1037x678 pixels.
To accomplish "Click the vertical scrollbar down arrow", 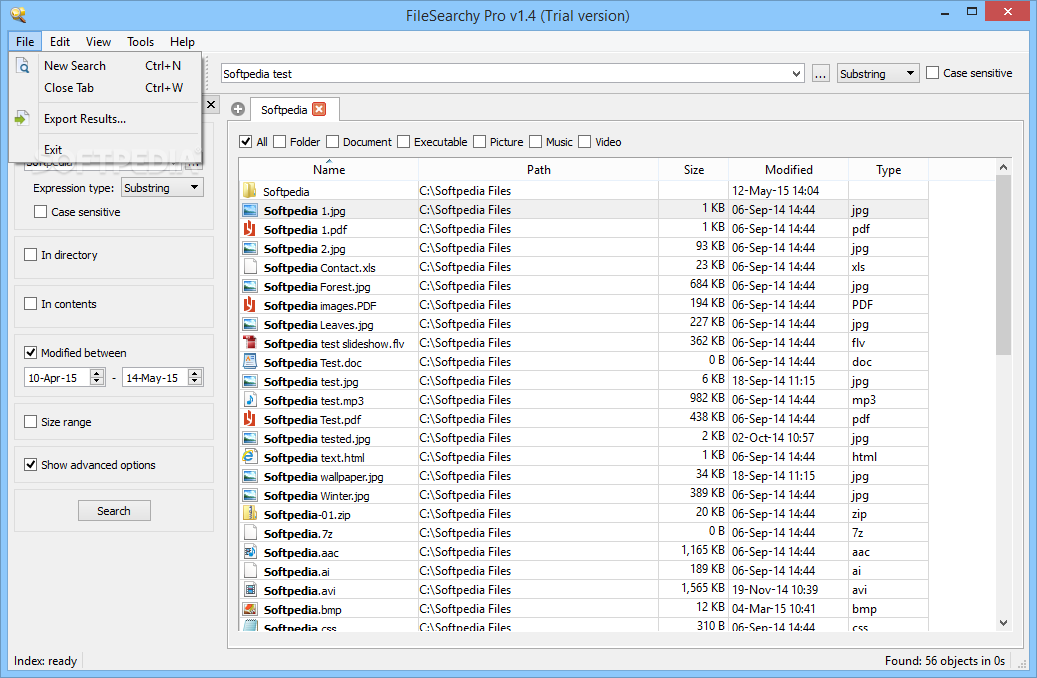I will pyautogui.click(x=1003, y=622).
